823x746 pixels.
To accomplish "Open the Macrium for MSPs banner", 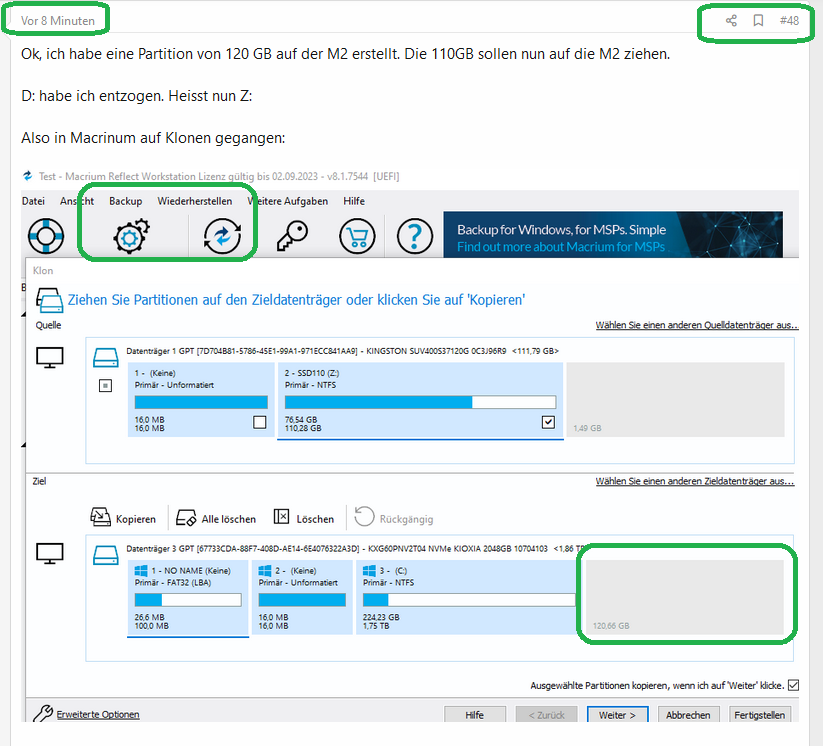I will 613,235.
